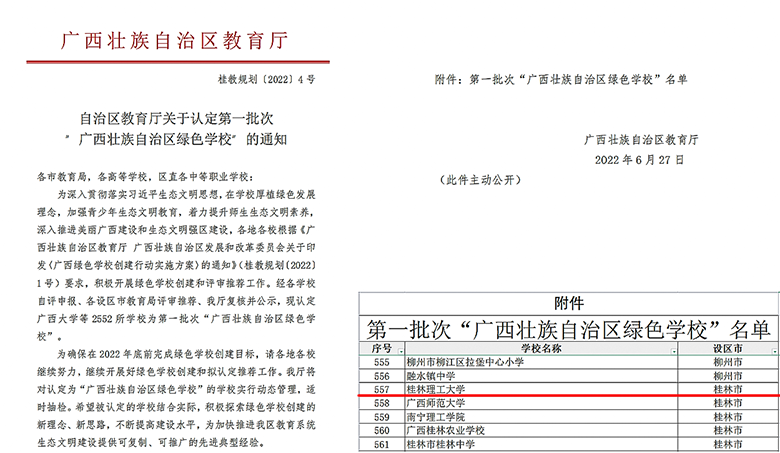The height and width of the screenshot is (453, 780).
Task: Select the 桂林市 cell in row 561
Action: pyautogui.click(x=728, y=444)
